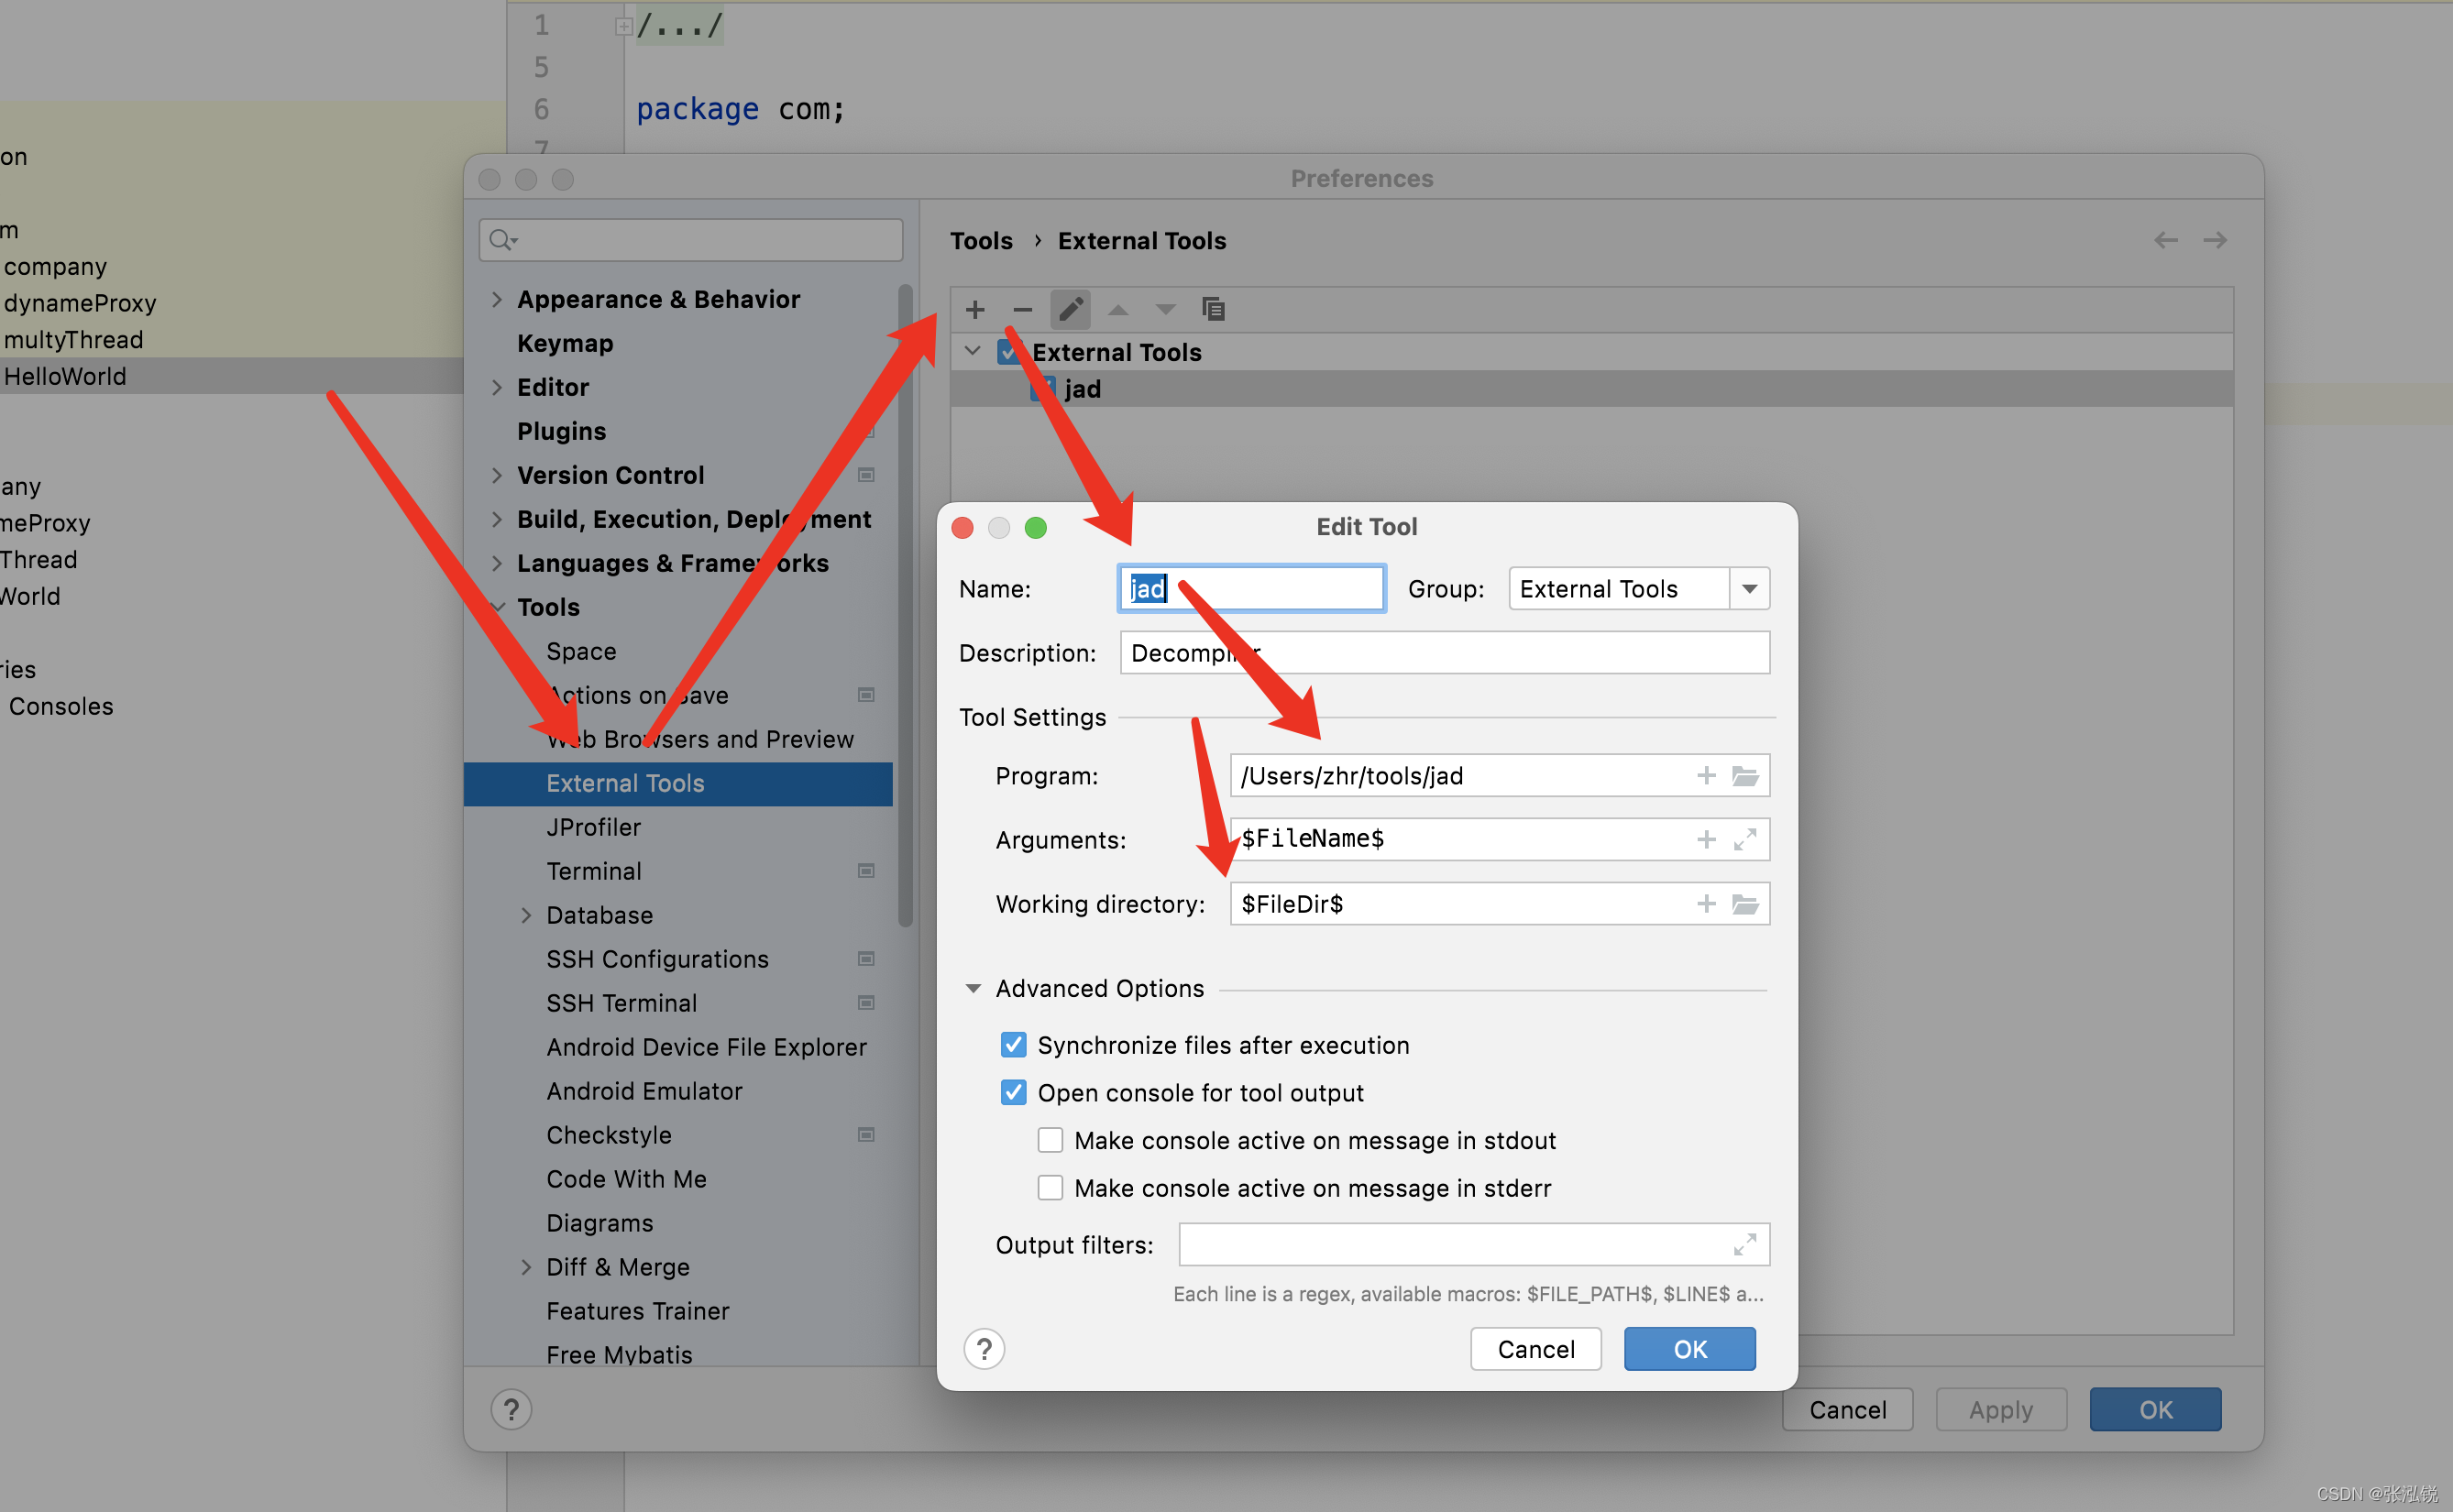Viewport: 2453px width, 1512px height.
Task: Open the Keymap settings page
Action: (565, 343)
